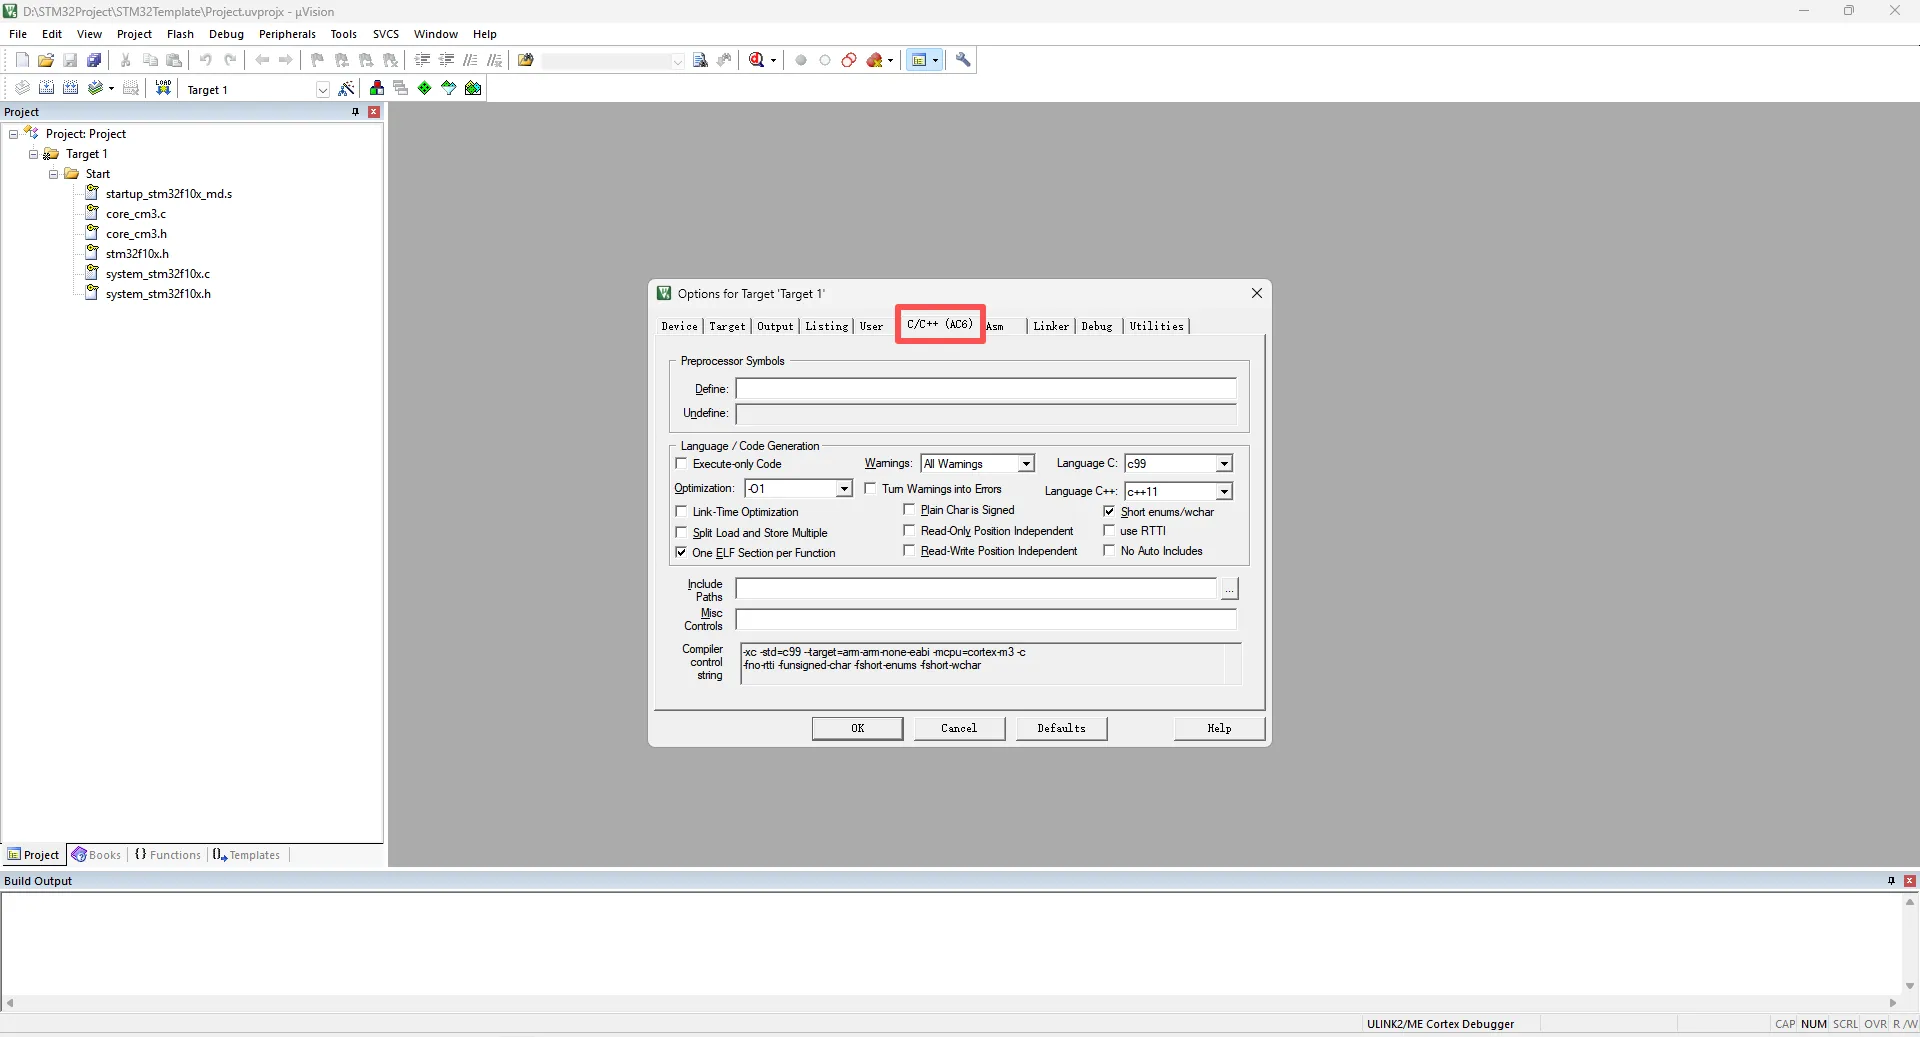This screenshot has height=1037, width=1920.
Task: Enable Execute-only Code checkbox
Action: click(682, 463)
